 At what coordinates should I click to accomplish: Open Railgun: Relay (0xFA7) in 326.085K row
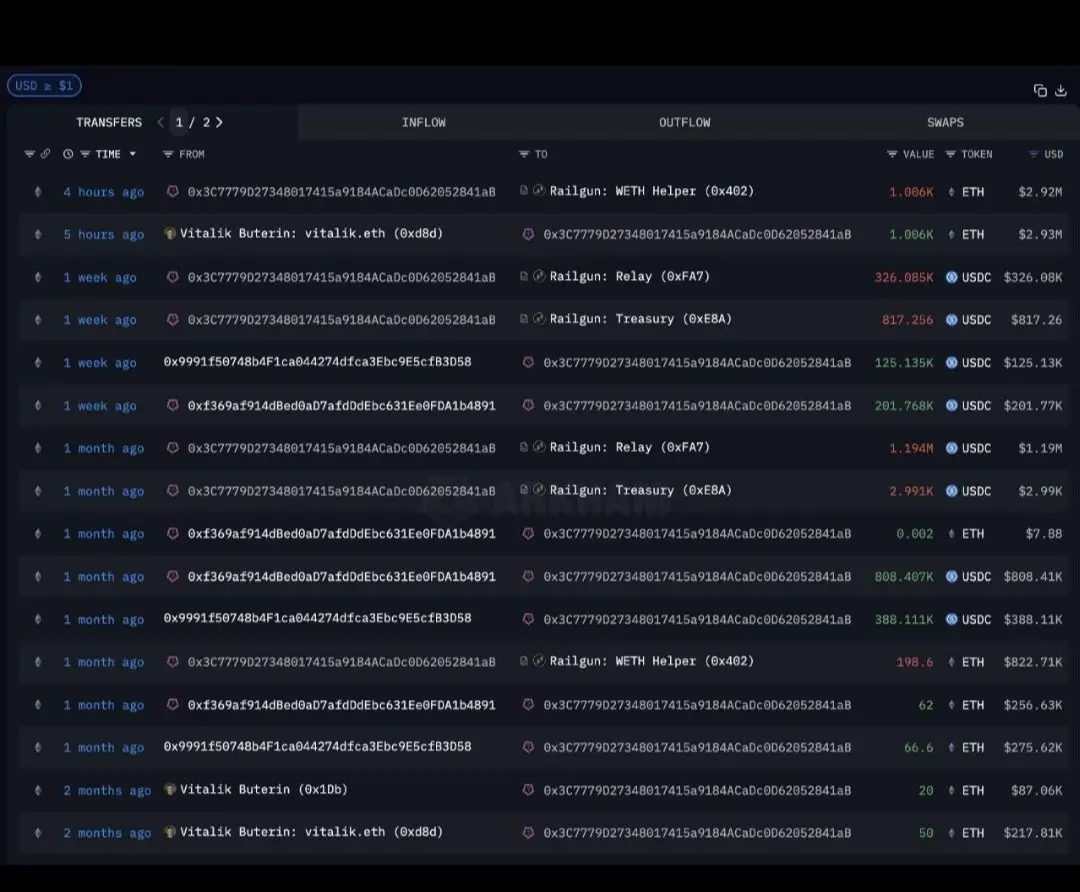pos(630,276)
